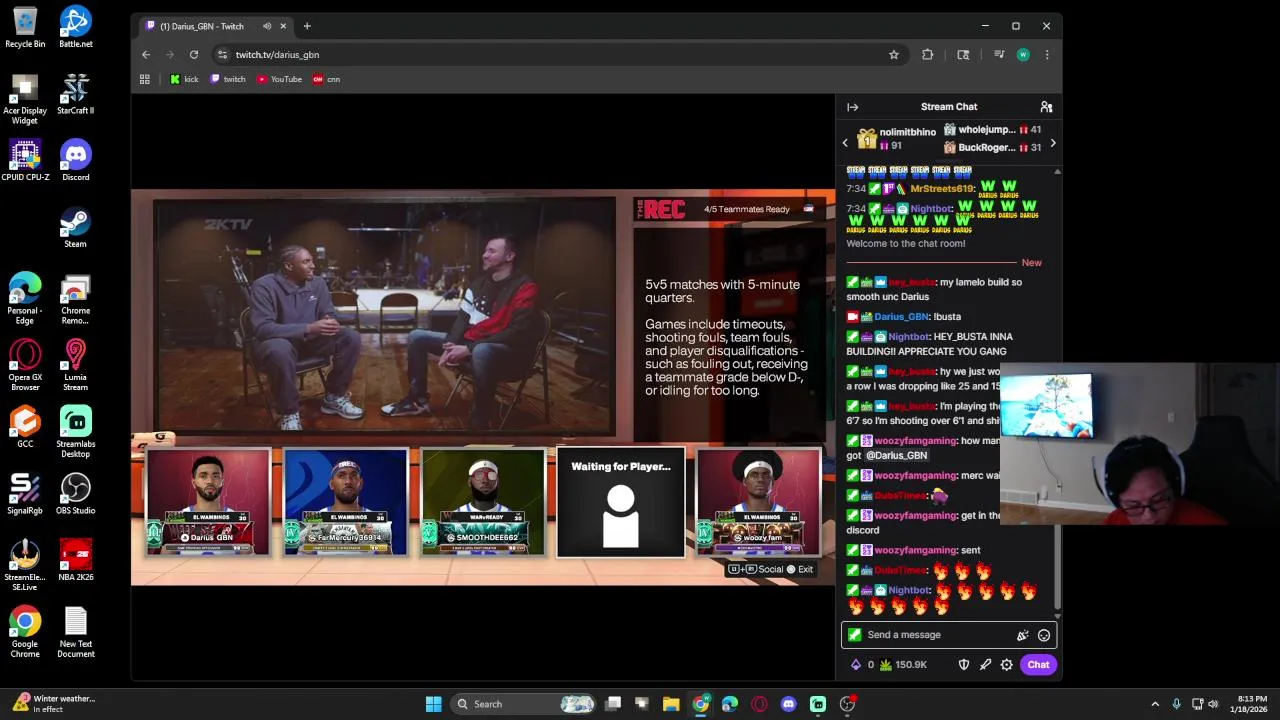The height and width of the screenshot is (720, 1280).
Task: Open the New Text Document file
Action: click(75, 632)
